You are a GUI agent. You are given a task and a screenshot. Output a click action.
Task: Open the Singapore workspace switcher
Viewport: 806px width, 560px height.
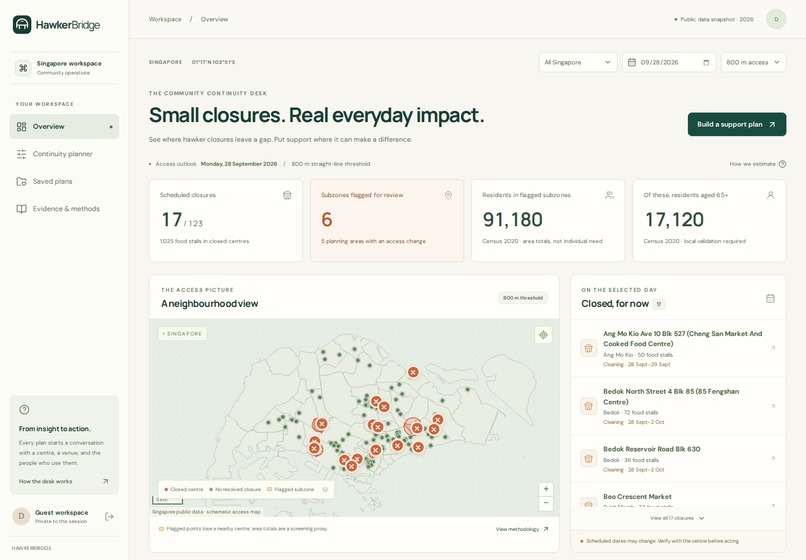[64, 67]
